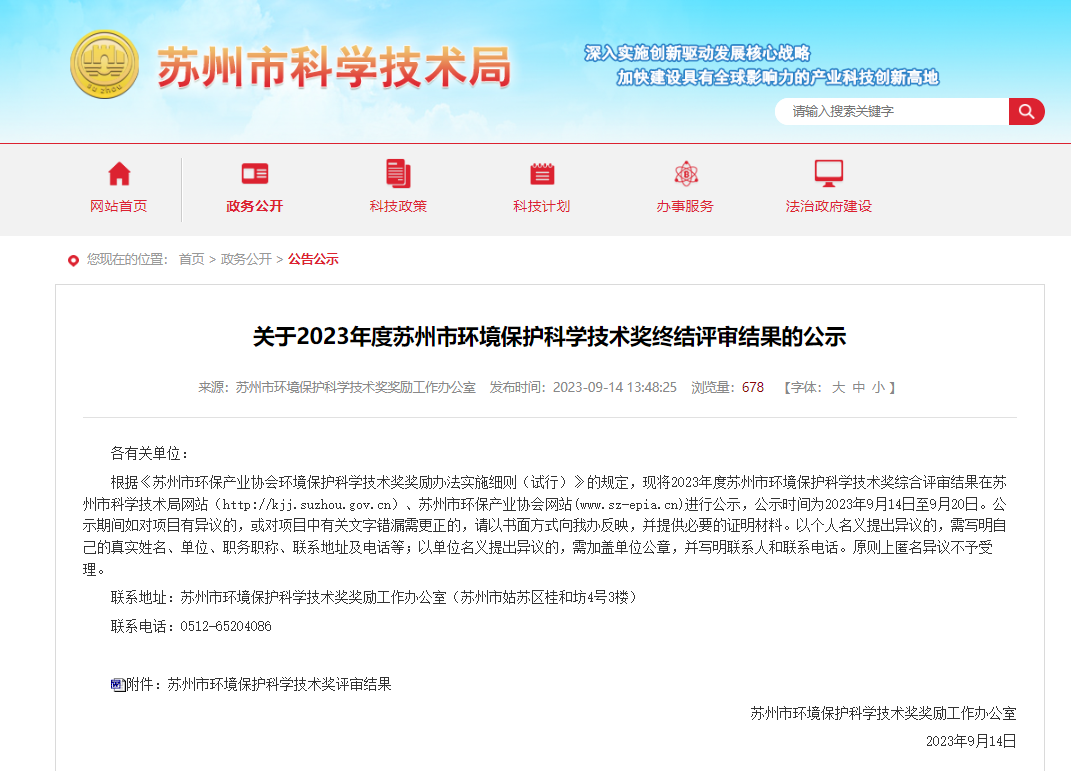
Task: Click the newspaper icon above 政务公开
Action: click(x=255, y=173)
